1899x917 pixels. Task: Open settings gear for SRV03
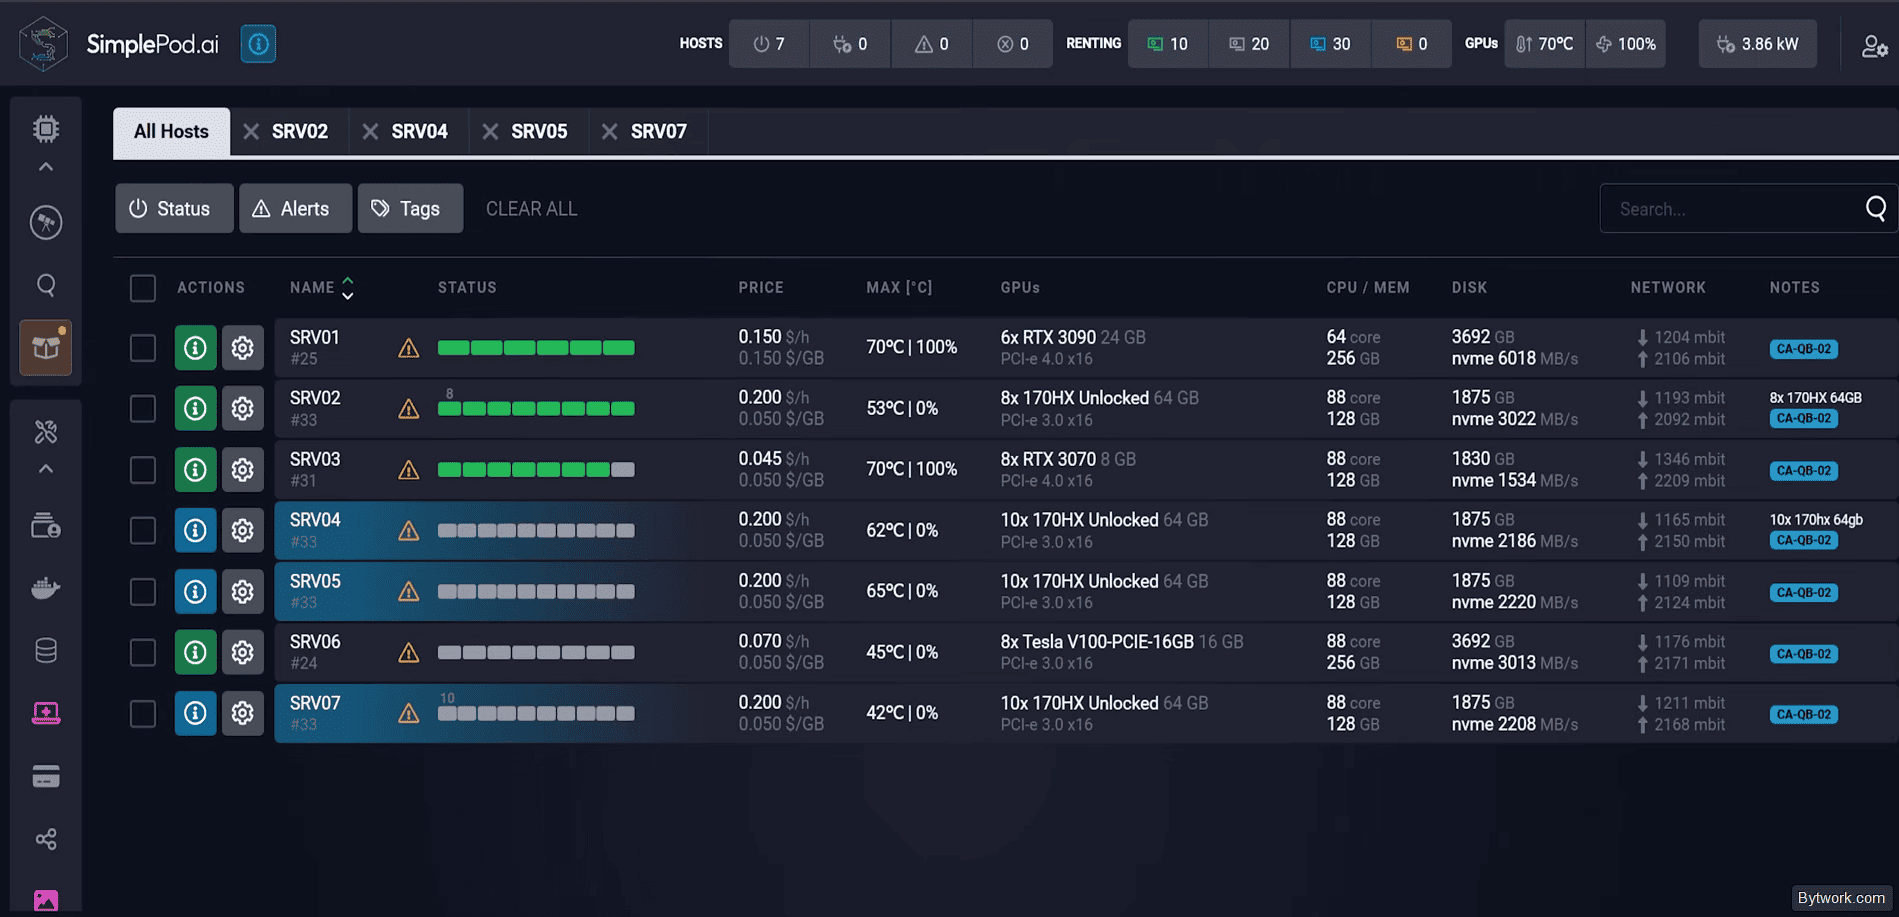pos(243,470)
